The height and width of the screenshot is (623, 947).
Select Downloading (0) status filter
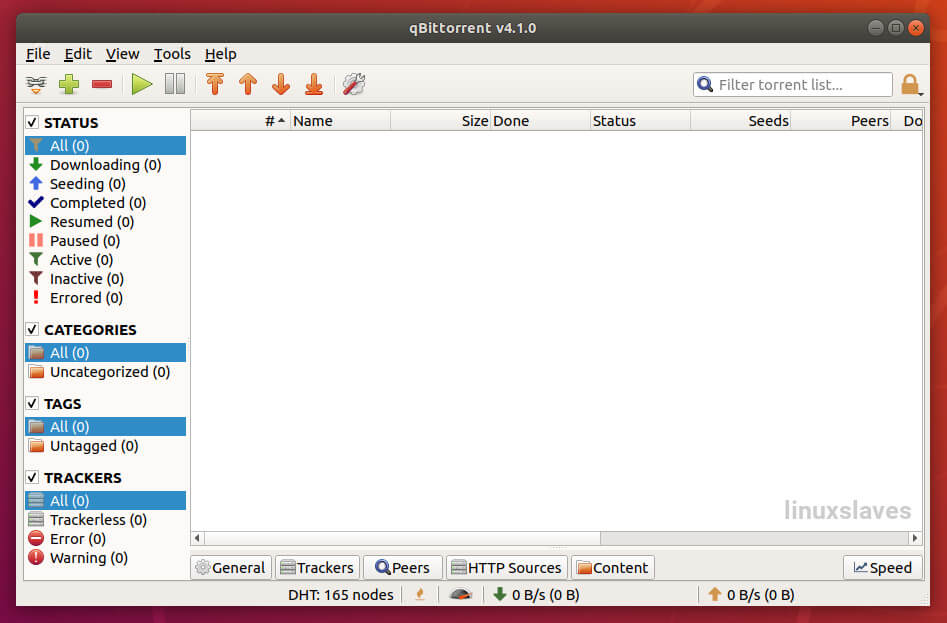coord(106,165)
